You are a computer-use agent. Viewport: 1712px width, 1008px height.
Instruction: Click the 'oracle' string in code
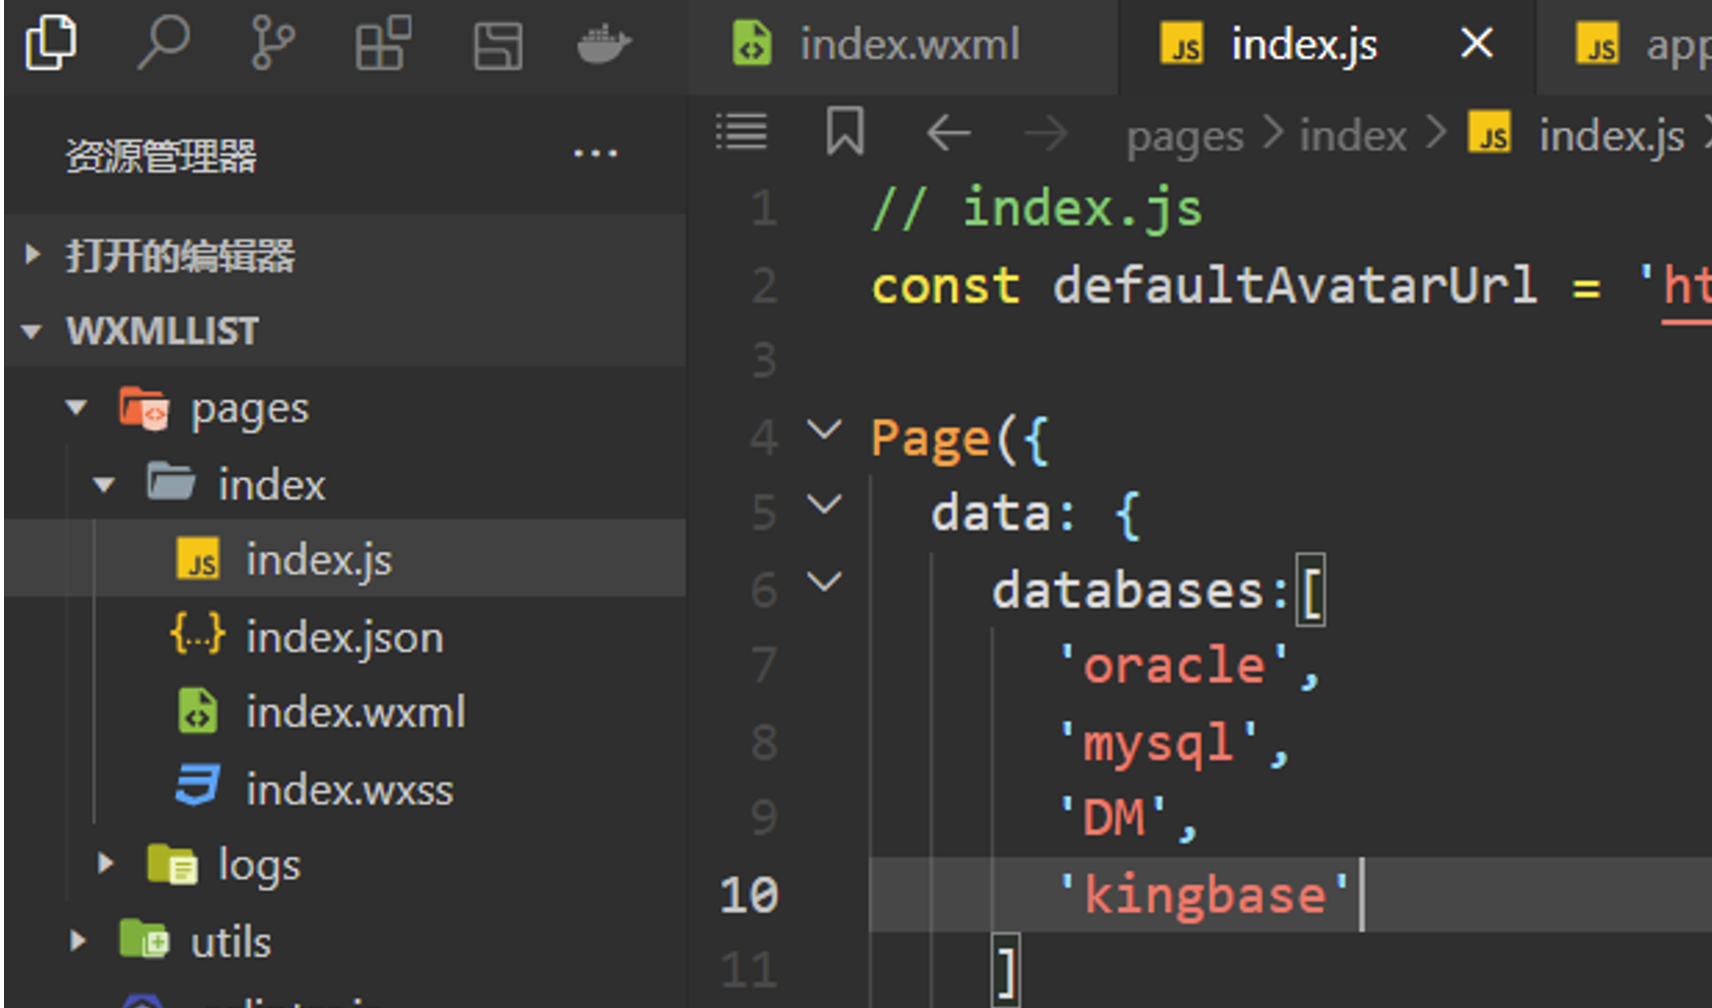point(1173,666)
